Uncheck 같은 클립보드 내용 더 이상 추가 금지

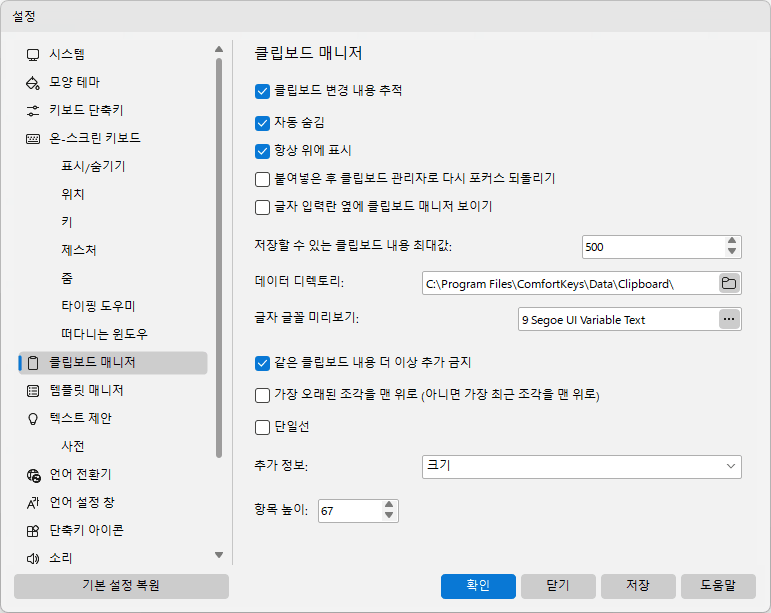262,363
